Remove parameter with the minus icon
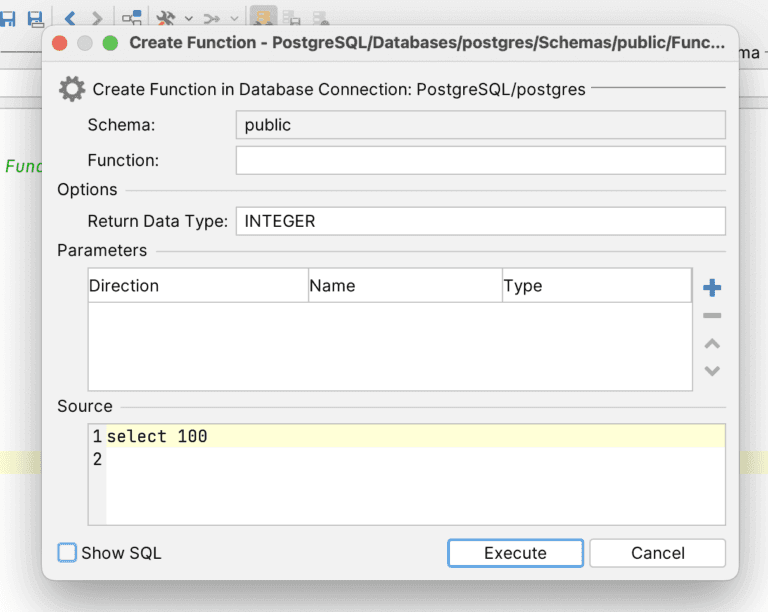768x612 pixels. coord(712,316)
